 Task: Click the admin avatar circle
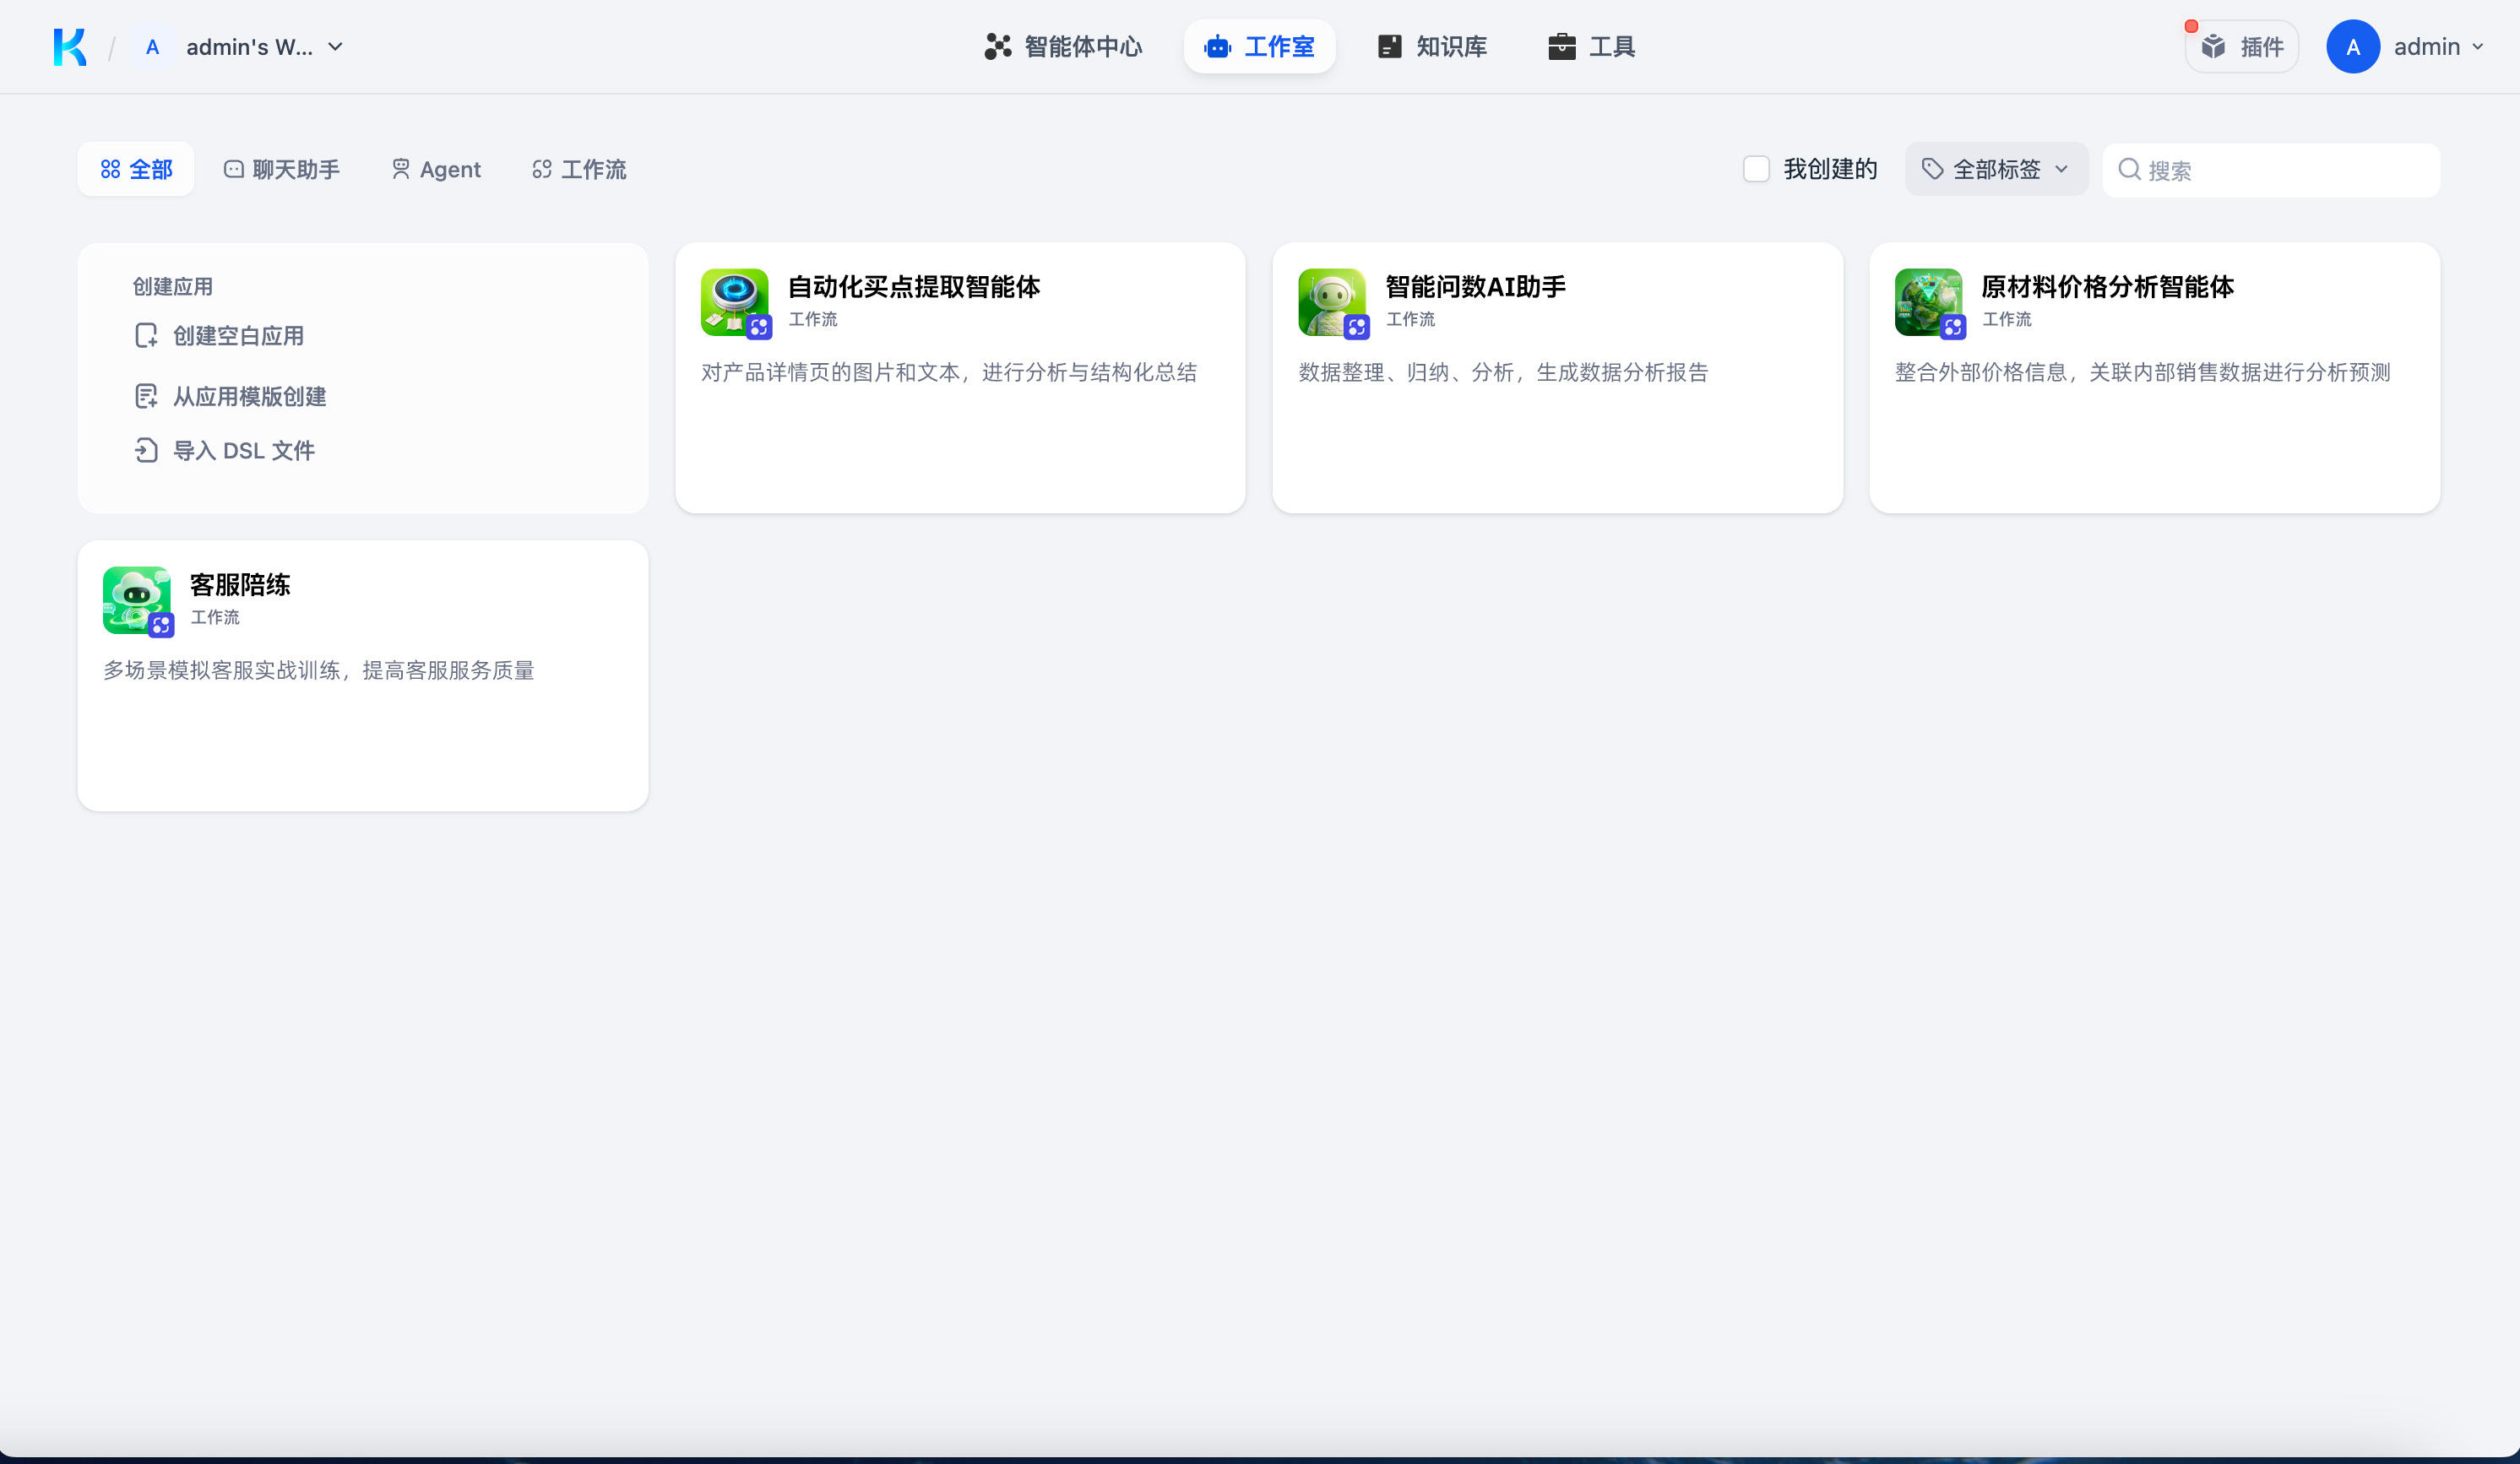tap(2352, 47)
